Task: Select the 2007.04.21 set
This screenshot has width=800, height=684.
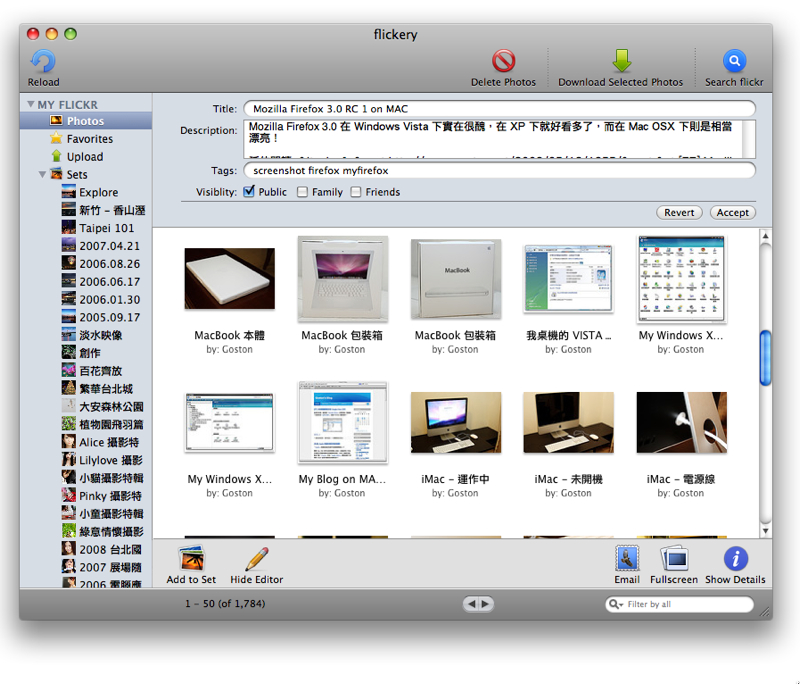Action: pyautogui.click(x=86, y=246)
